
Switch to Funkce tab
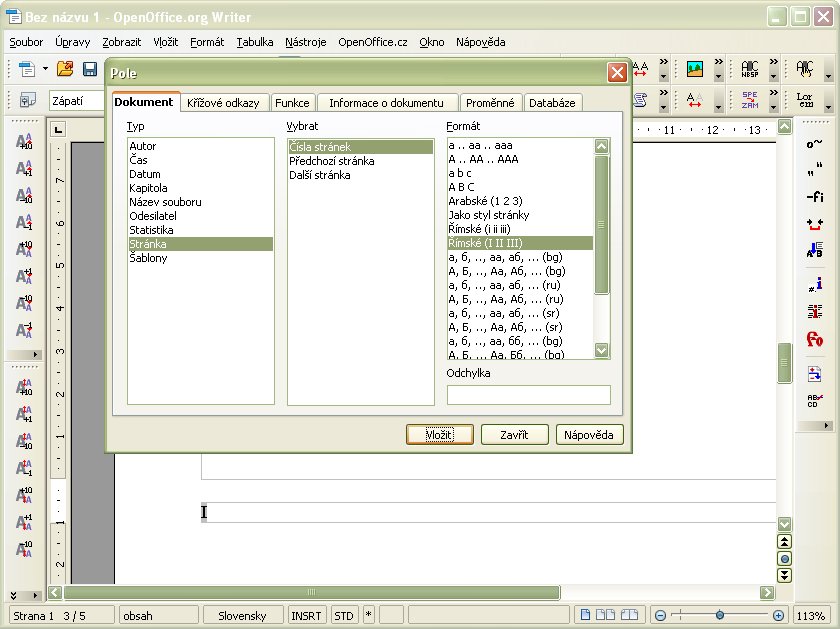click(x=292, y=103)
